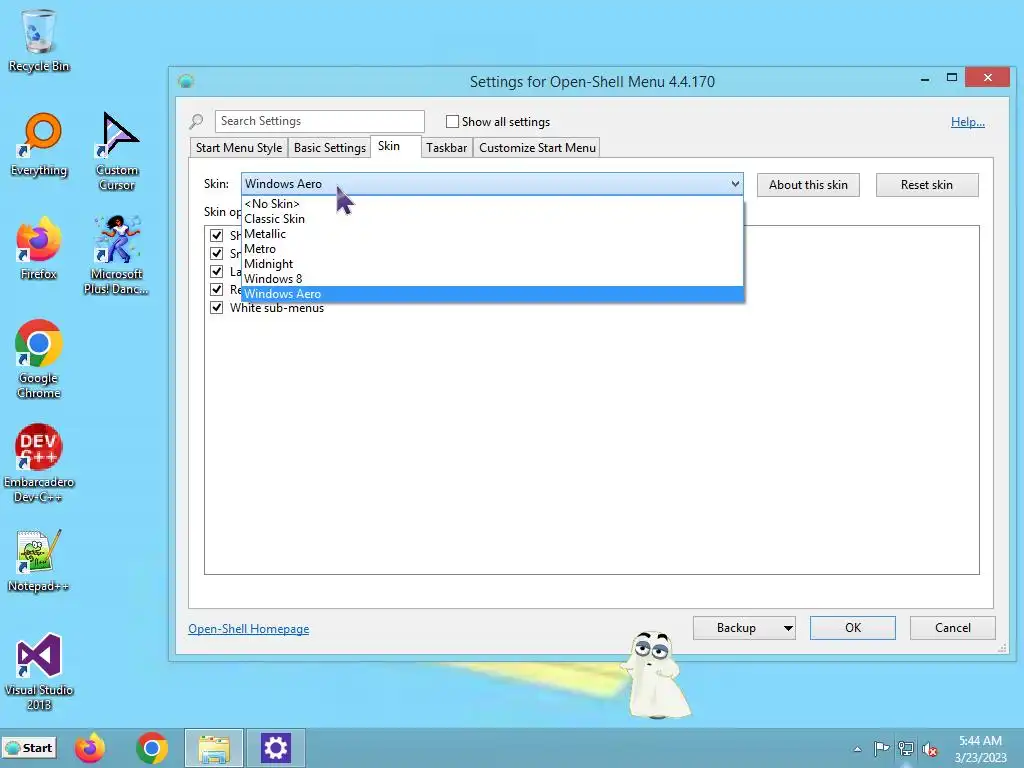Choose Midnight skin from the list
This screenshot has width=1024, height=768.
click(492, 264)
